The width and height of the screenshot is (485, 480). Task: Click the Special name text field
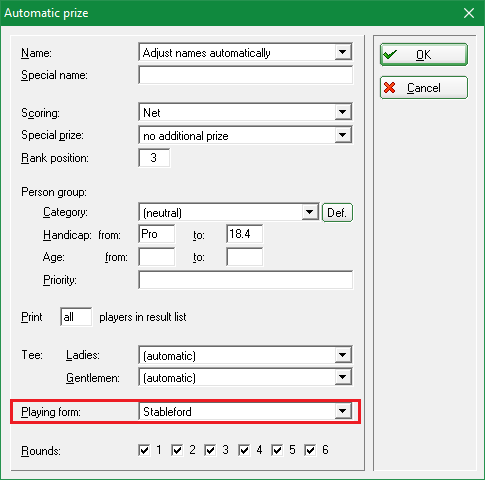[245, 75]
